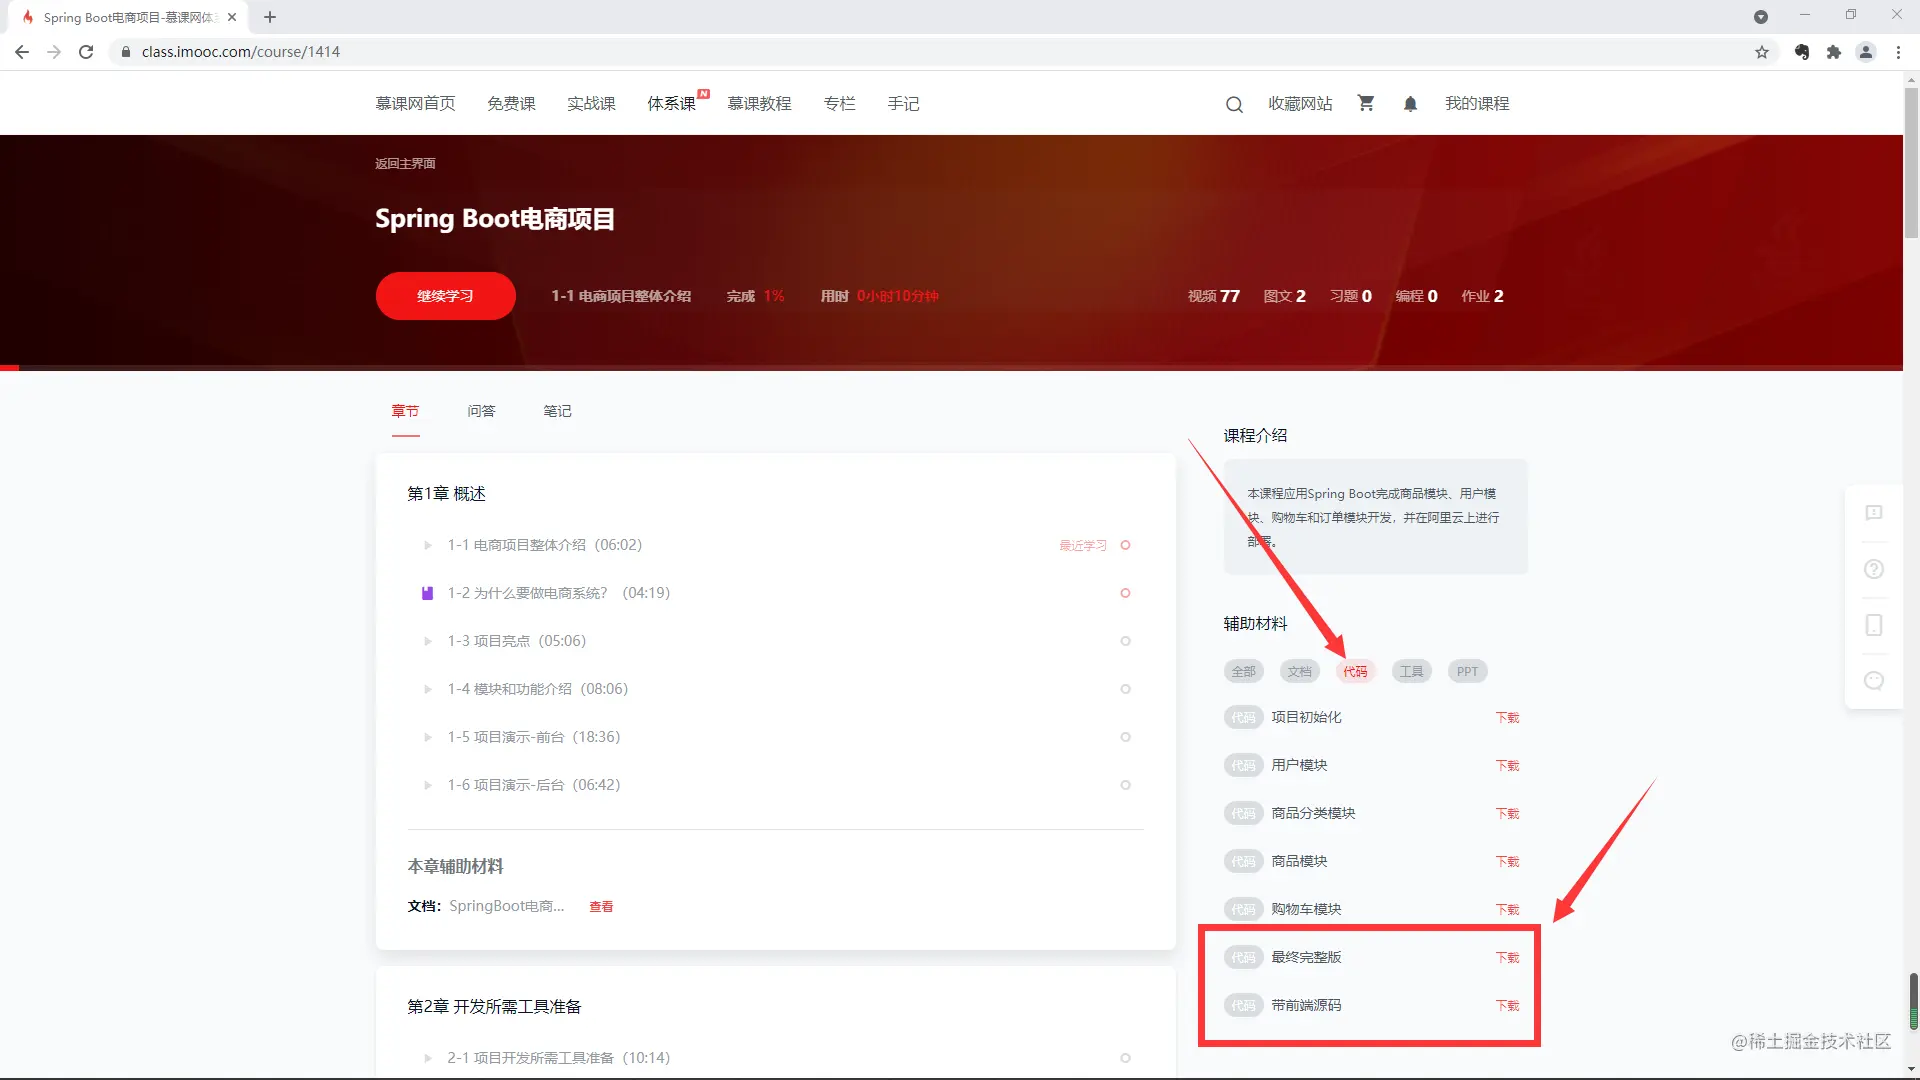This screenshot has width=1920, height=1080.
Task: Open lesson 1-2 为什么要做电商系统?
Action: point(559,593)
